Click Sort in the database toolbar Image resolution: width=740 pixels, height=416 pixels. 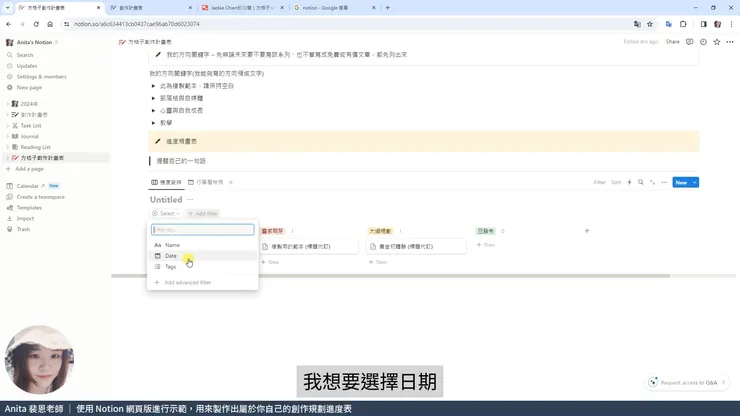pos(616,182)
